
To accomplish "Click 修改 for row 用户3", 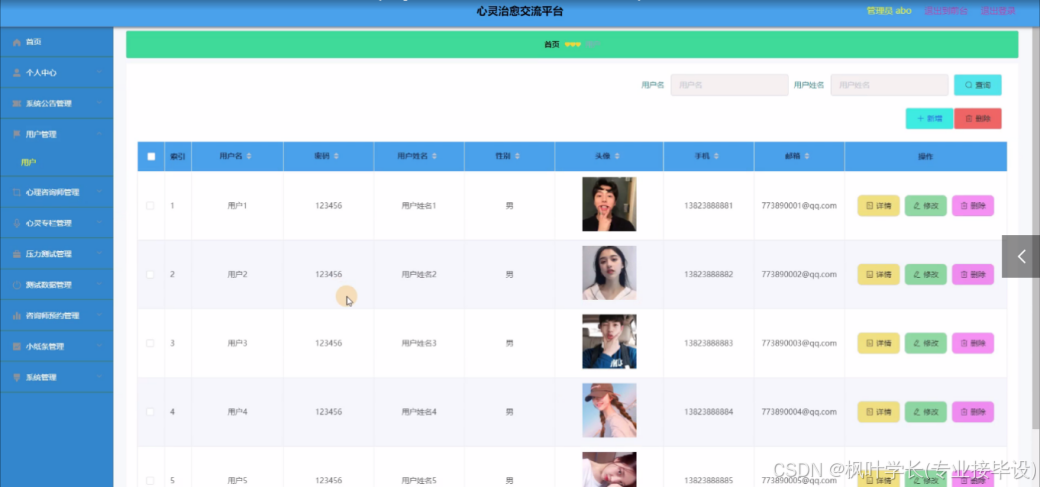I will 925,343.
